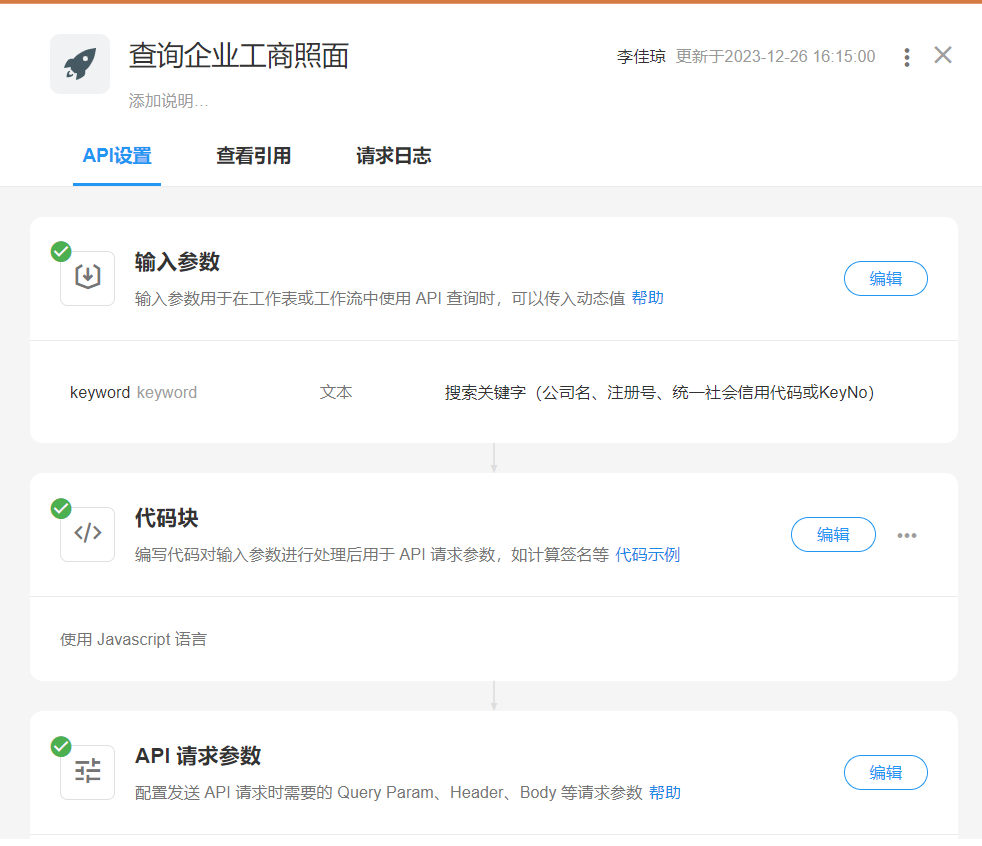
Task: Open 帮助 link in API 请求参数 description
Action: tap(664, 793)
